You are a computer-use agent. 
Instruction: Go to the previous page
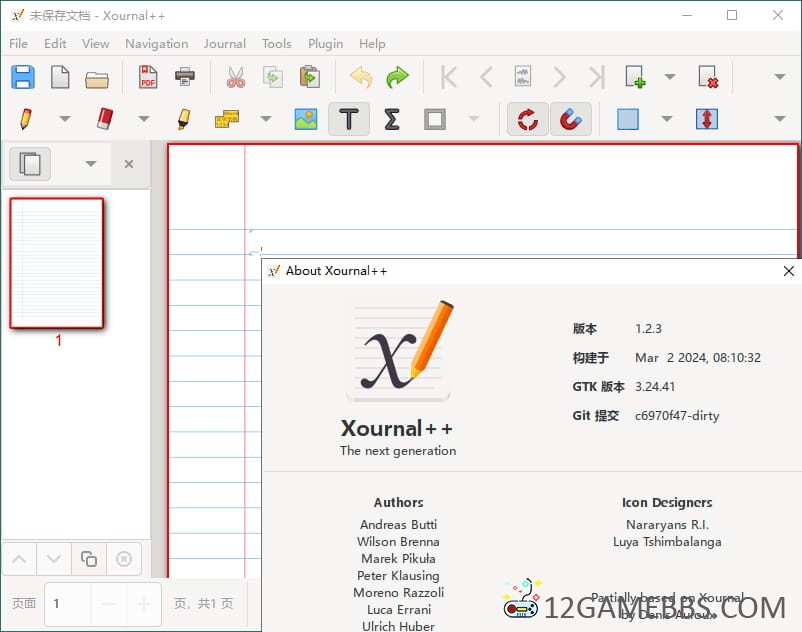[x=486, y=77]
